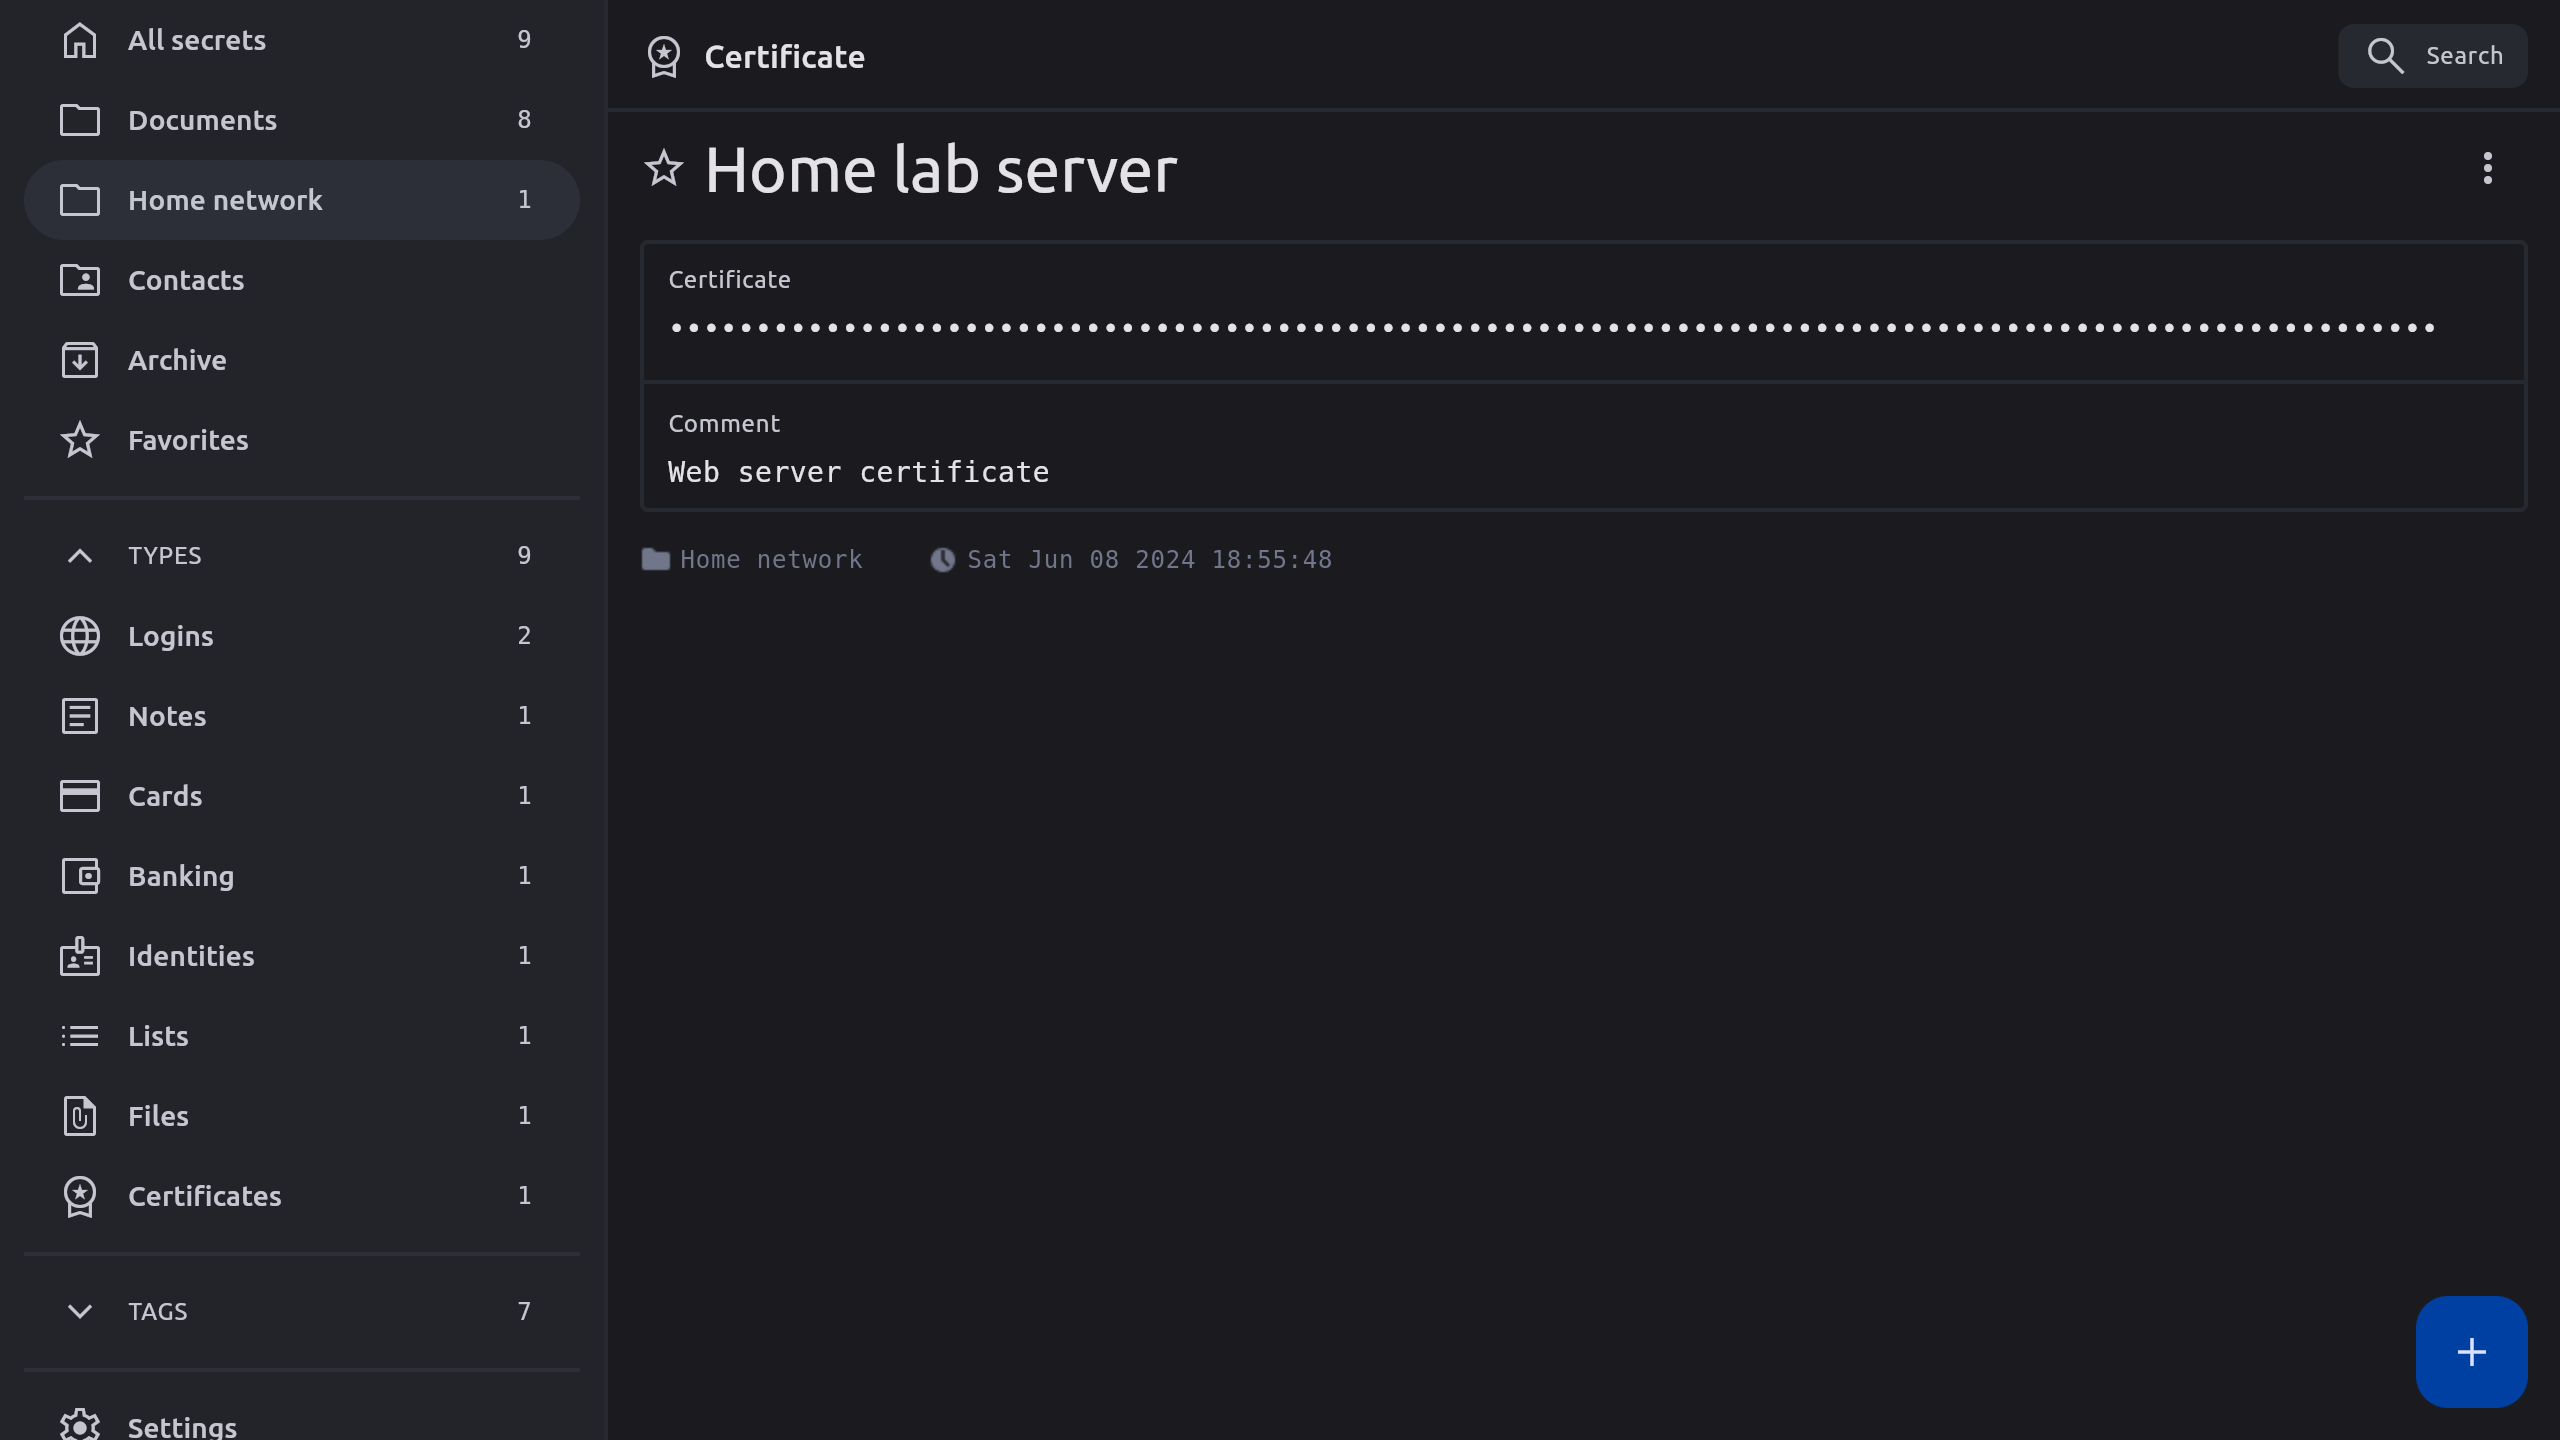Go to Favorites in sidebar

(188, 440)
